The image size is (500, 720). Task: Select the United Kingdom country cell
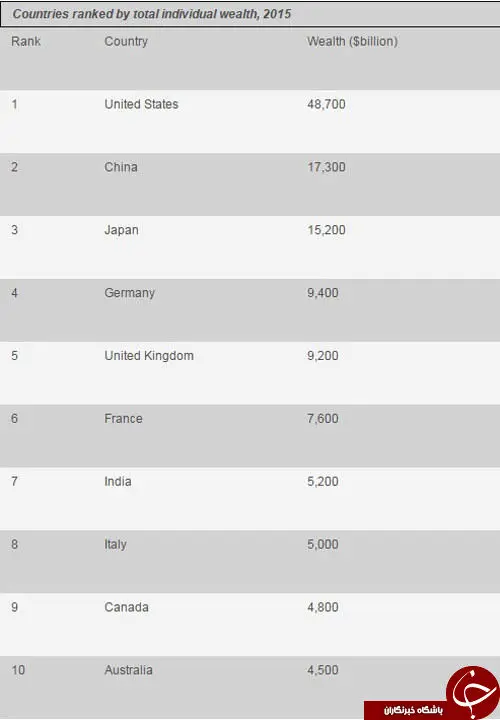[149, 356]
